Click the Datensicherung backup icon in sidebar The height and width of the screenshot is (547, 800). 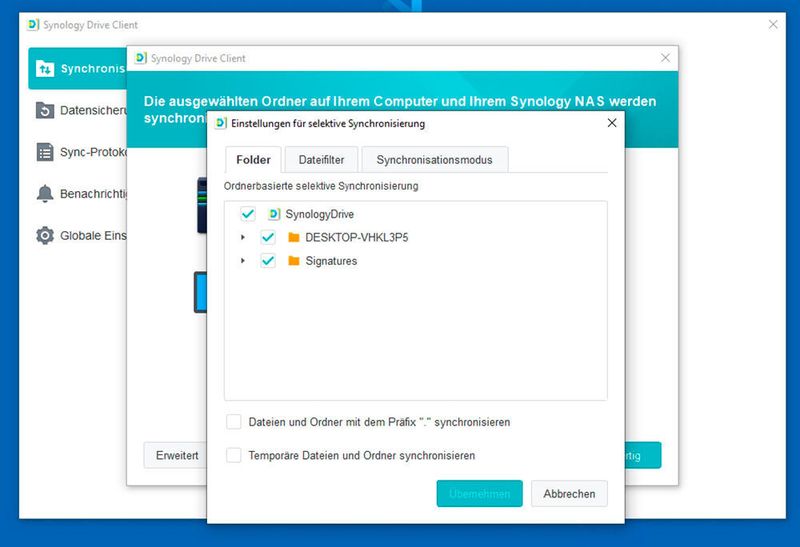point(45,110)
